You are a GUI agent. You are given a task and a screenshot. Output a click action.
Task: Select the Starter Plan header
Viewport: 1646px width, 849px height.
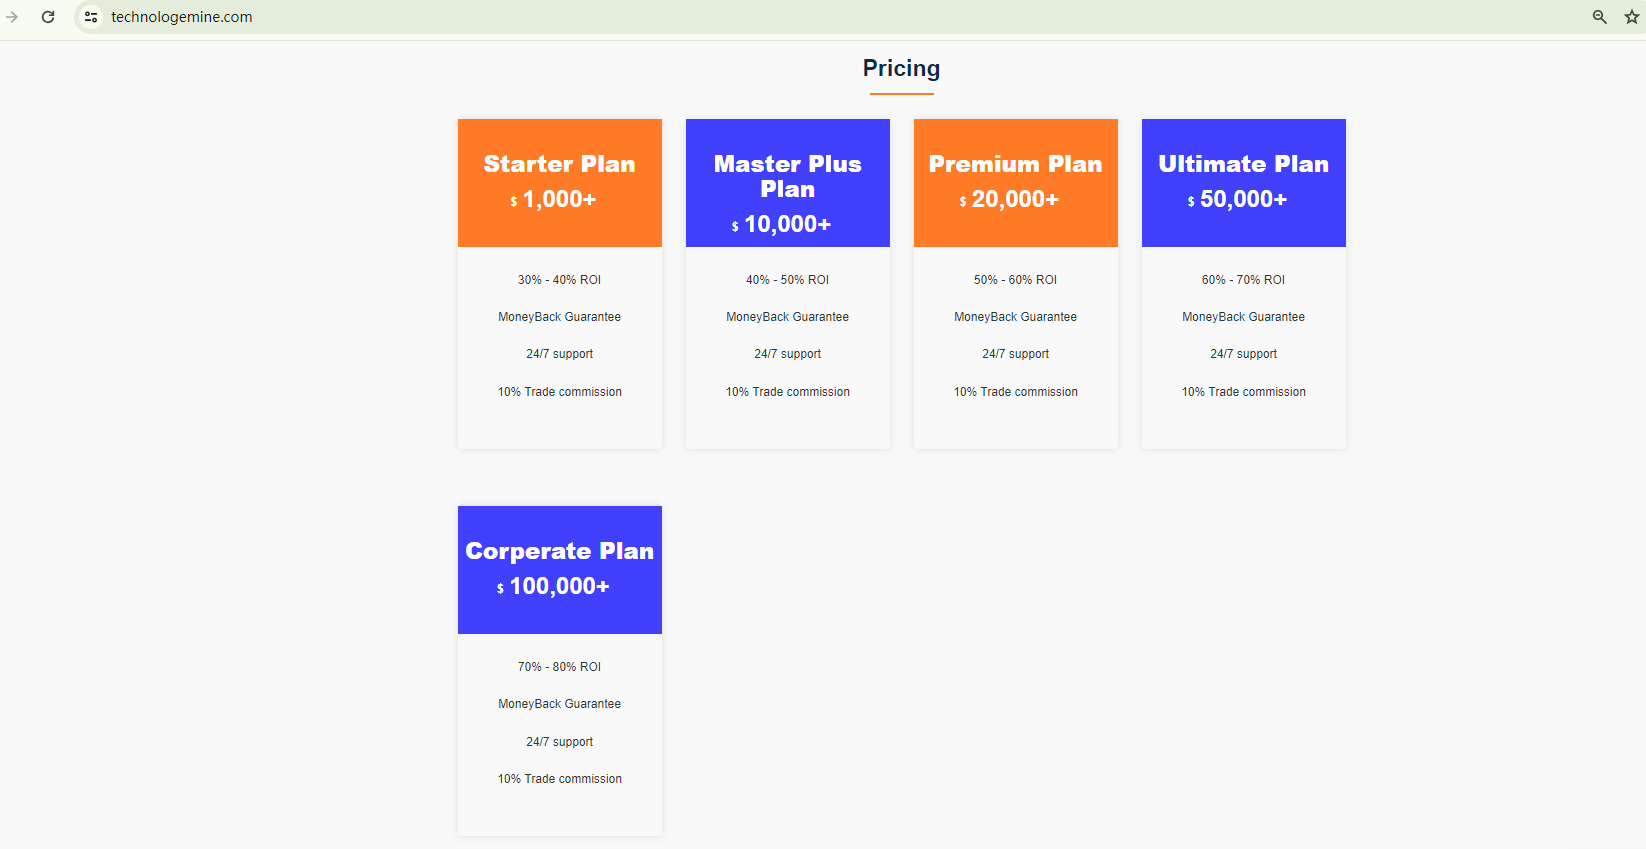559,164
